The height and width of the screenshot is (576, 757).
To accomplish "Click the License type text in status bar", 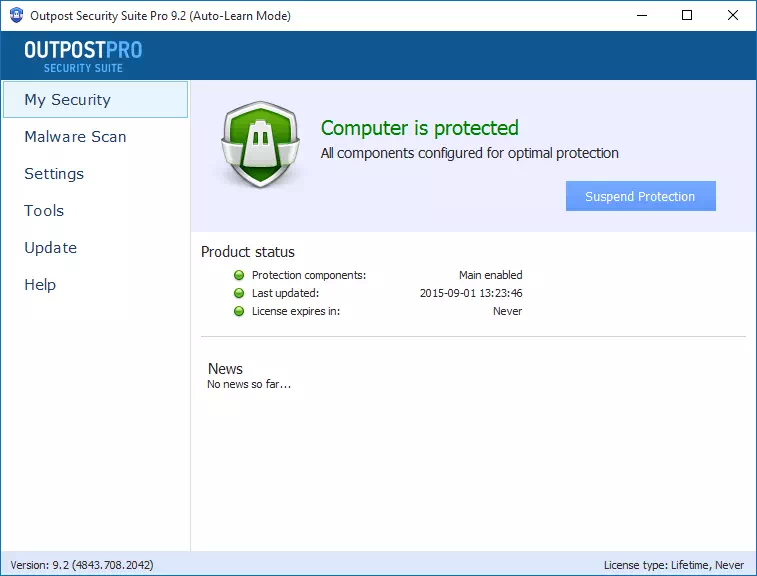I will click(x=673, y=565).
